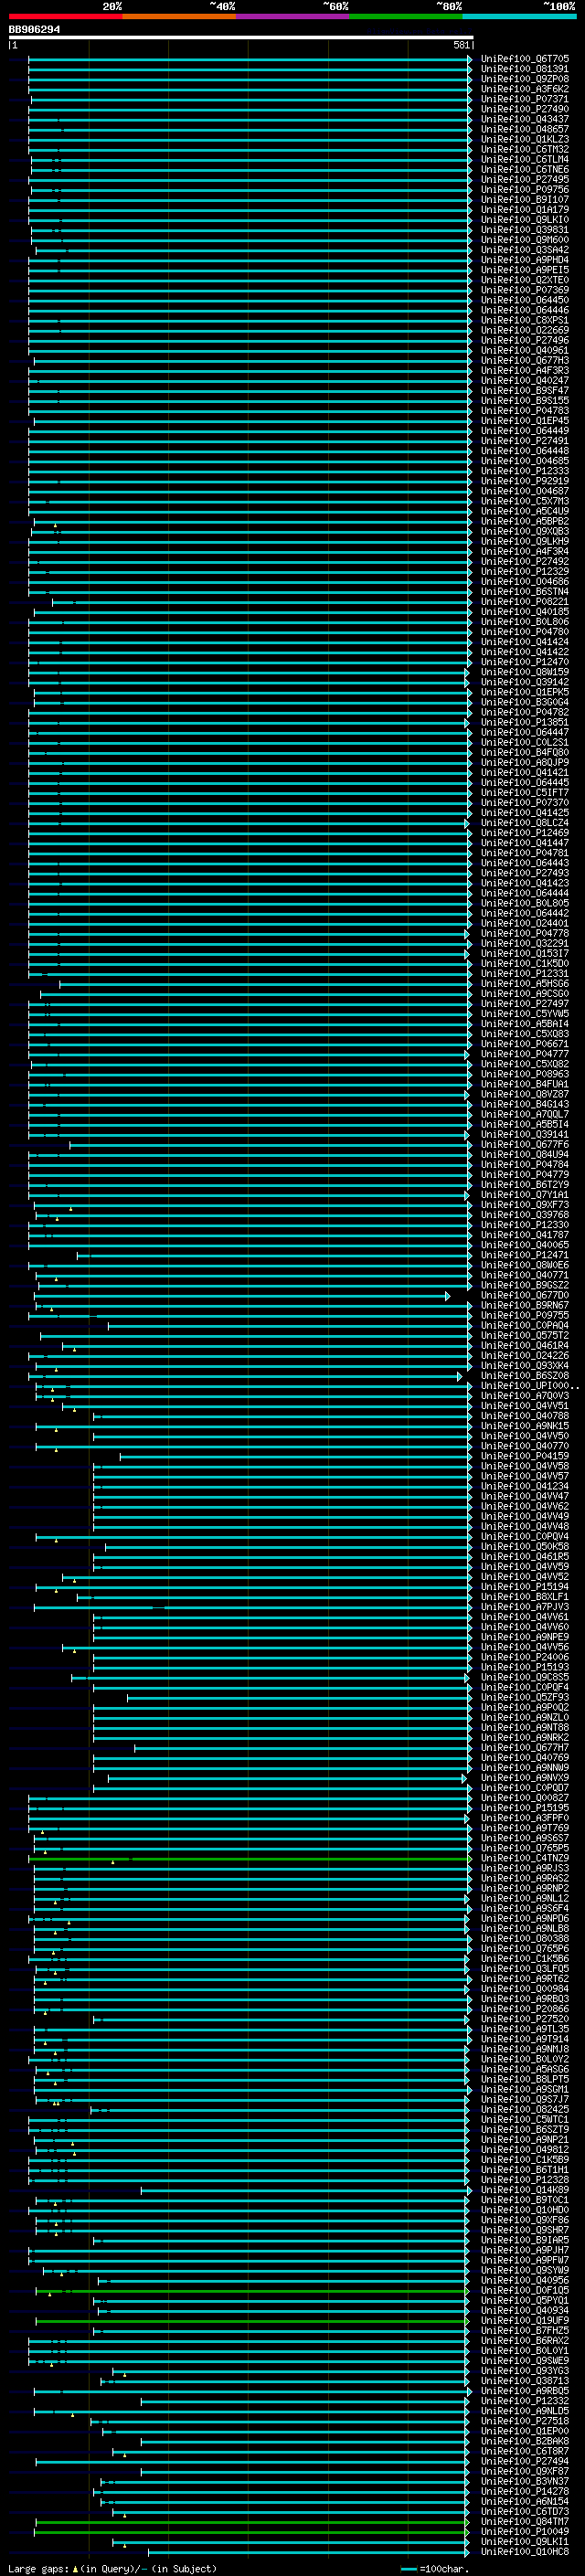Select subject label UniRef100_P04159
Viewport: 585px width, 2576px height.
tap(524, 1456)
